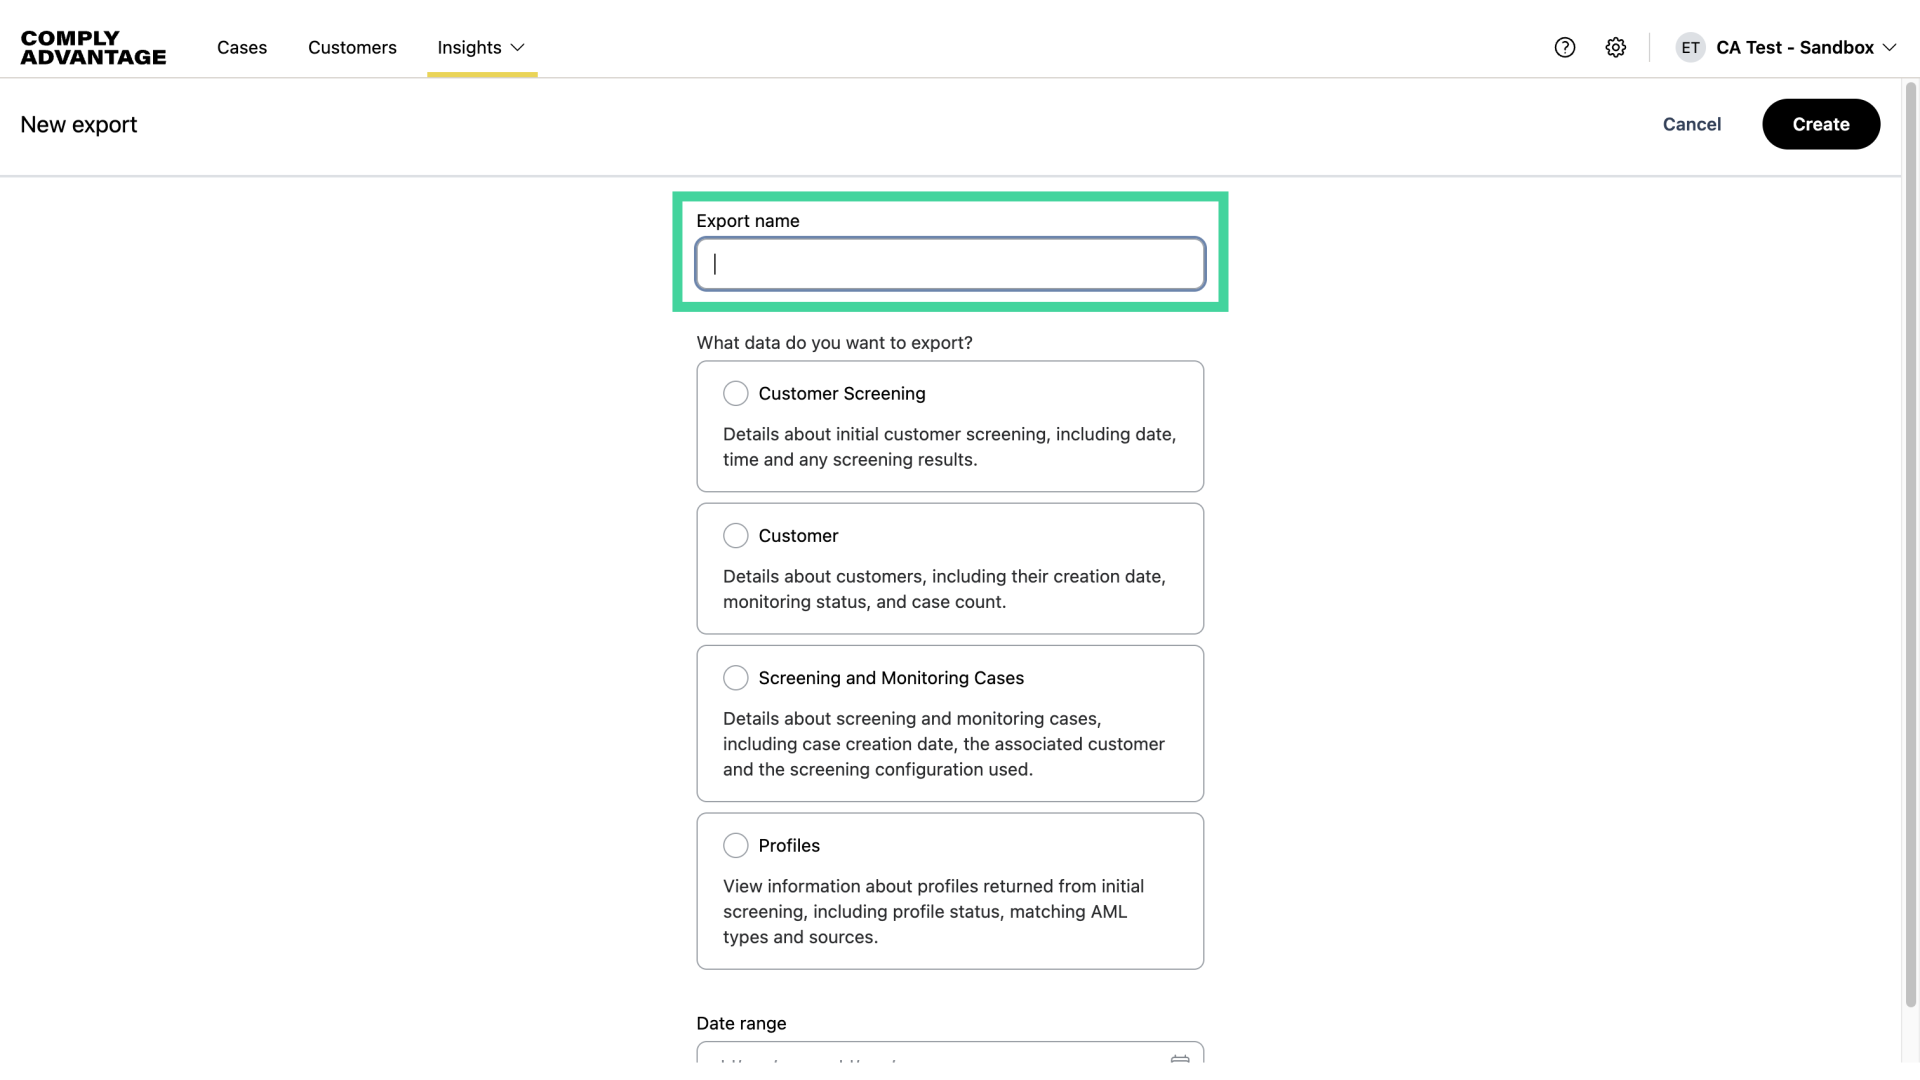Cancel the new export

pos(1691,124)
